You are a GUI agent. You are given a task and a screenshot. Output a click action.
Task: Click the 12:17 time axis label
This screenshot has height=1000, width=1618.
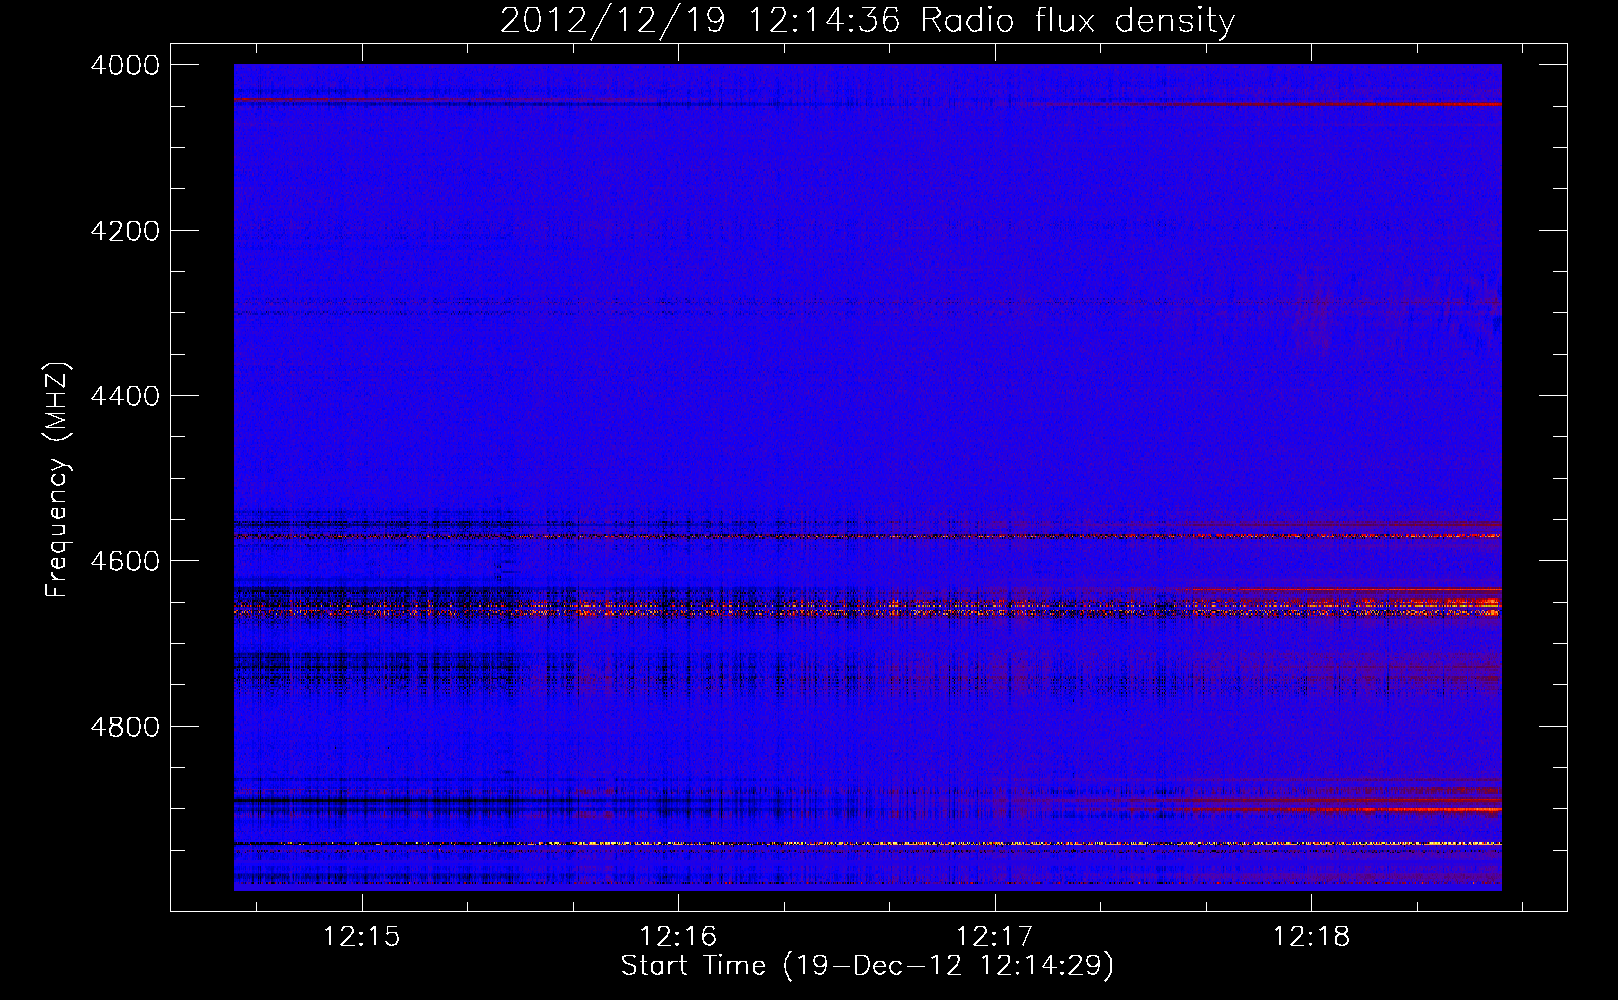[x=995, y=936]
